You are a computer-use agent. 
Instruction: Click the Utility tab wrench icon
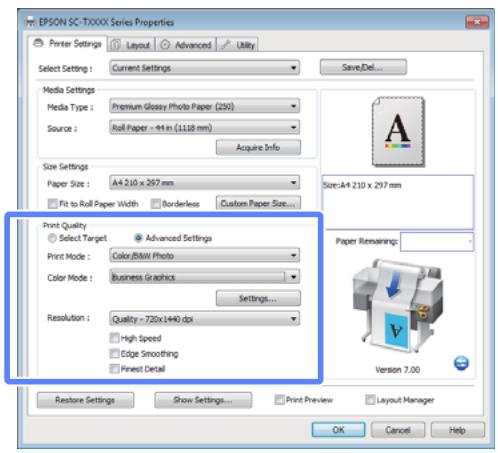(x=226, y=45)
